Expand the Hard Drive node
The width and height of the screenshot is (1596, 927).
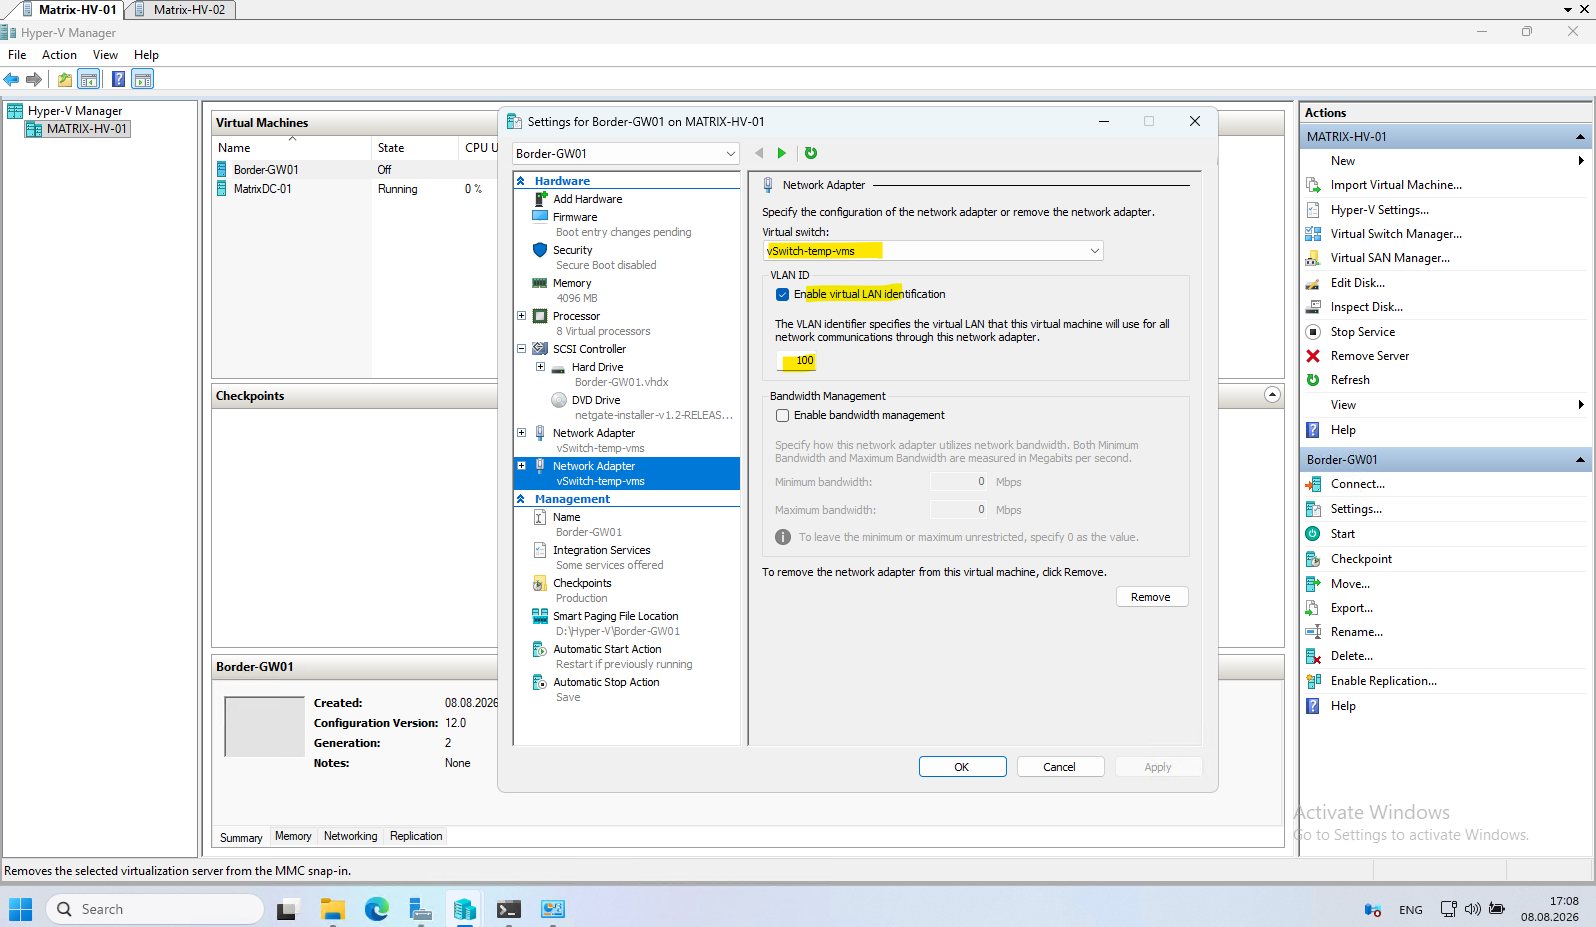tap(540, 367)
